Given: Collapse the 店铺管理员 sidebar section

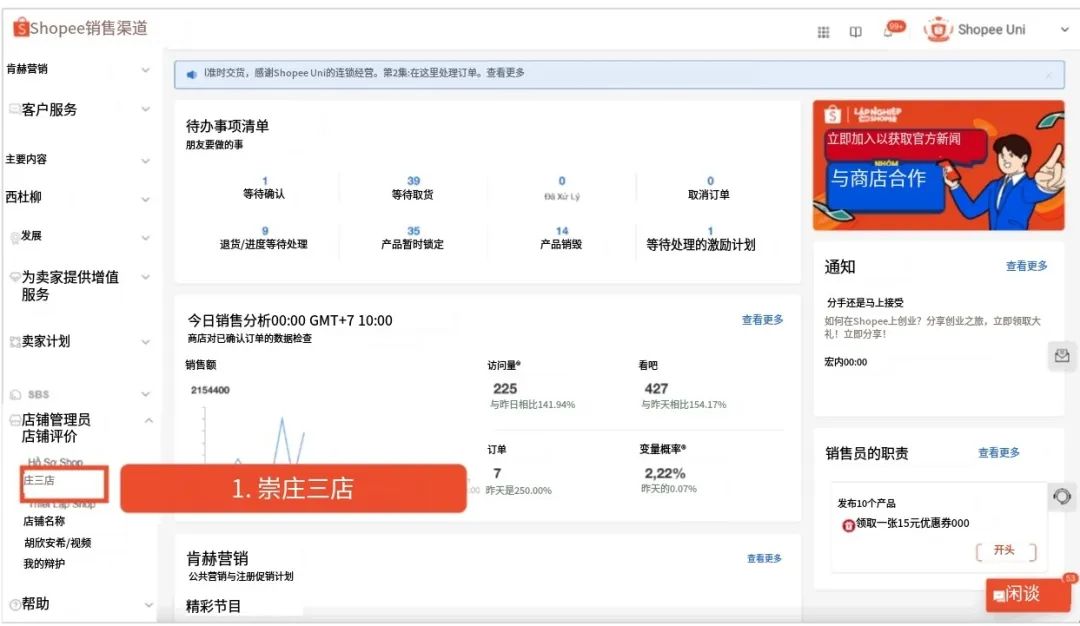Looking at the screenshot, I should pos(148,421).
